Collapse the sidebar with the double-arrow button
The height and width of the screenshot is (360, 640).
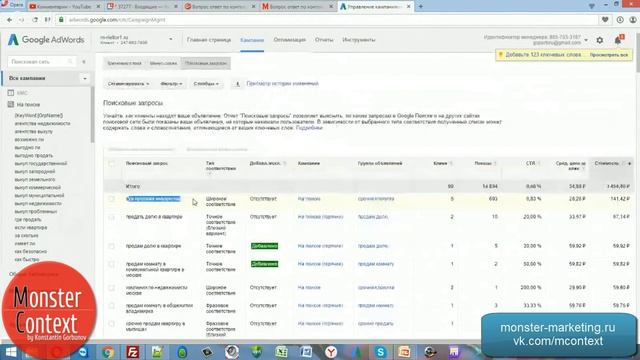click(x=84, y=62)
